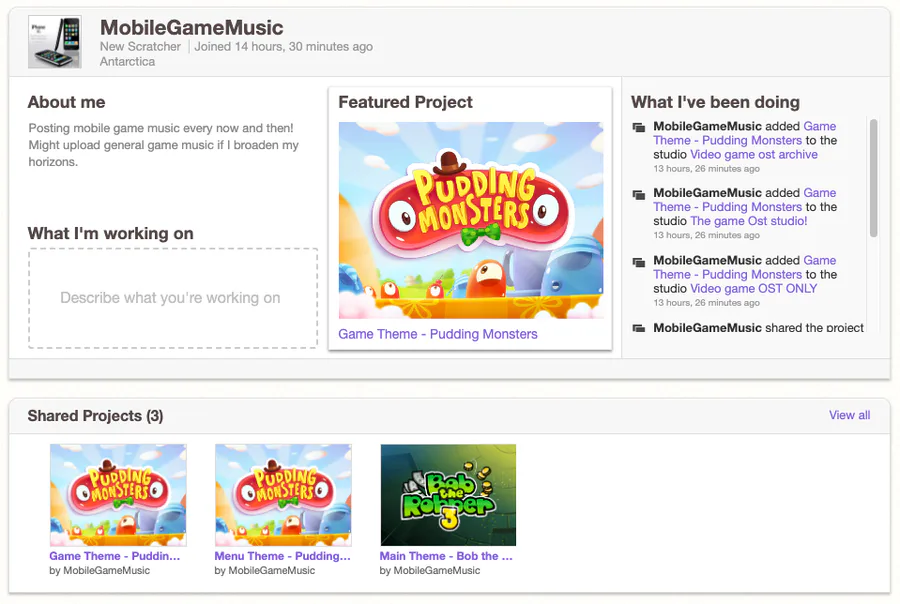Open 'Video game OST ONLY' studio link

point(753,289)
